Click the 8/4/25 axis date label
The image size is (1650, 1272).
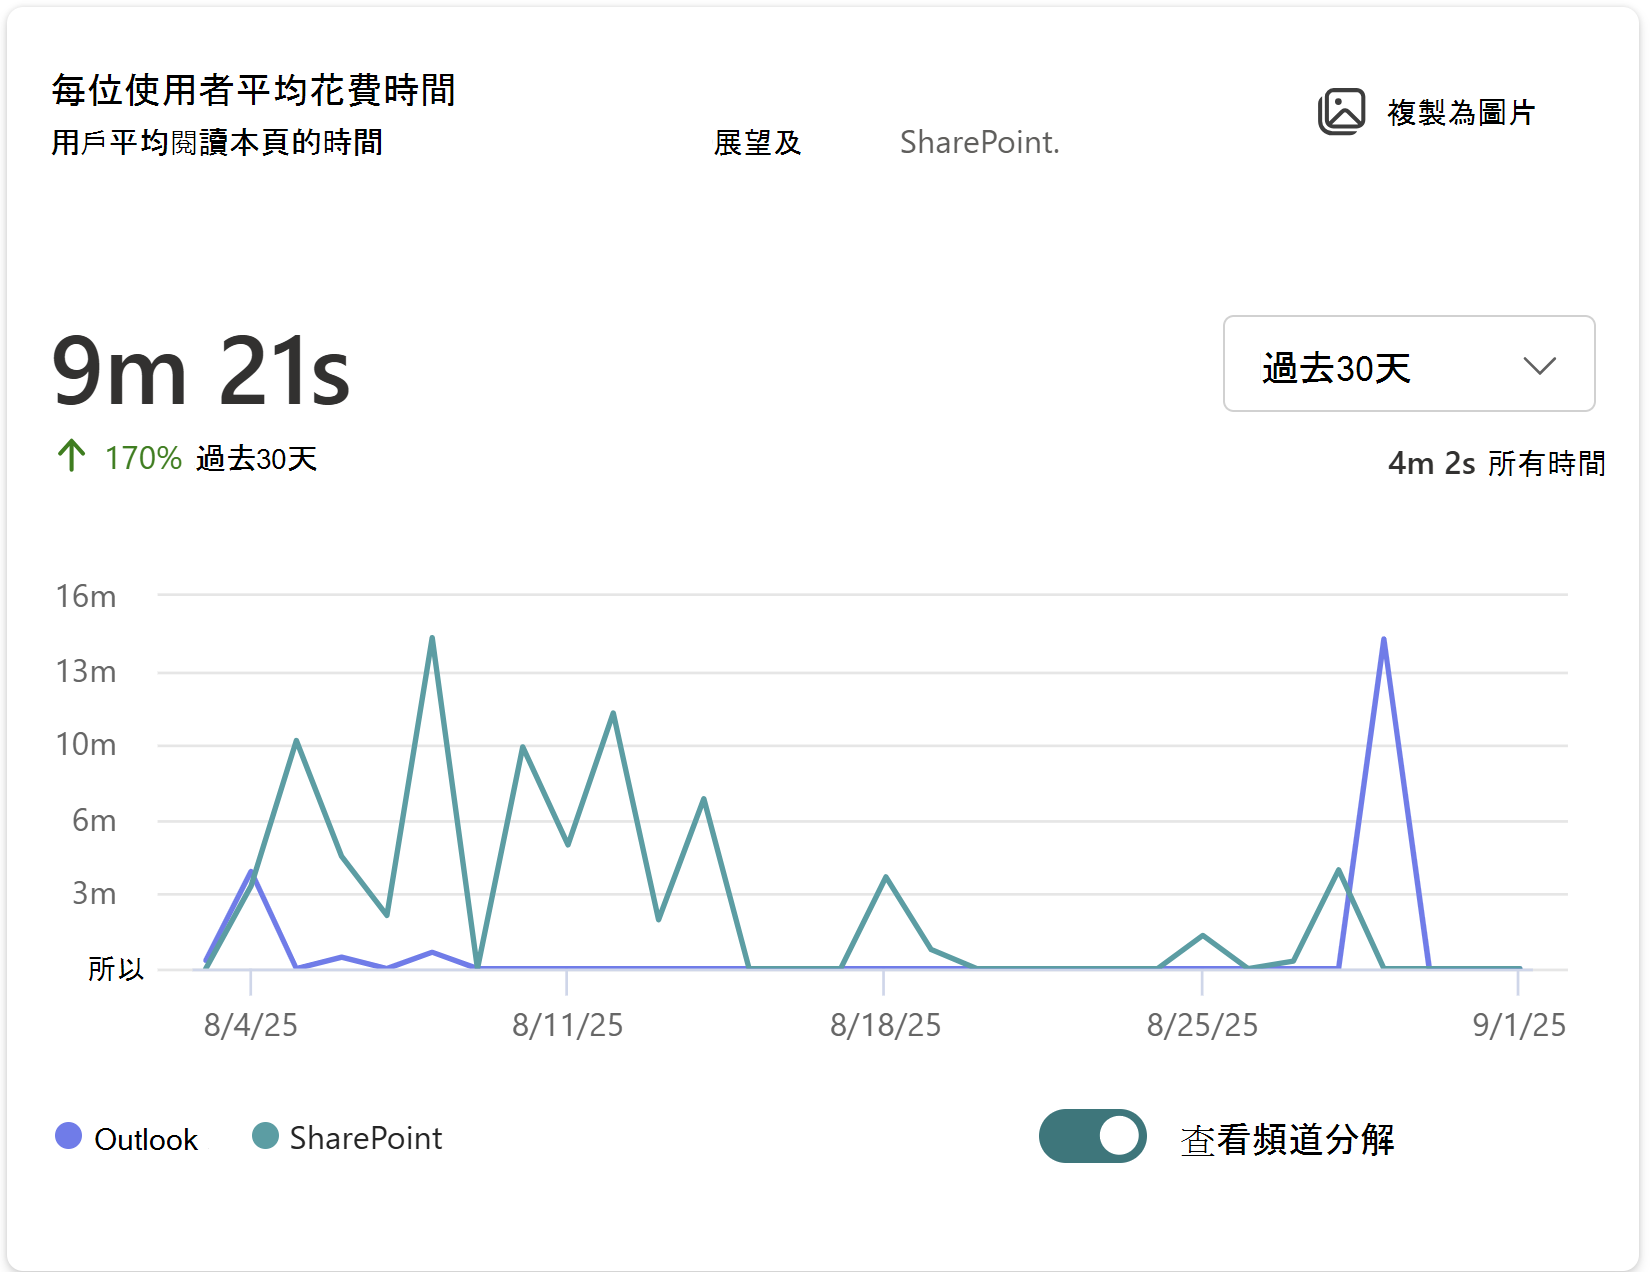(251, 1025)
